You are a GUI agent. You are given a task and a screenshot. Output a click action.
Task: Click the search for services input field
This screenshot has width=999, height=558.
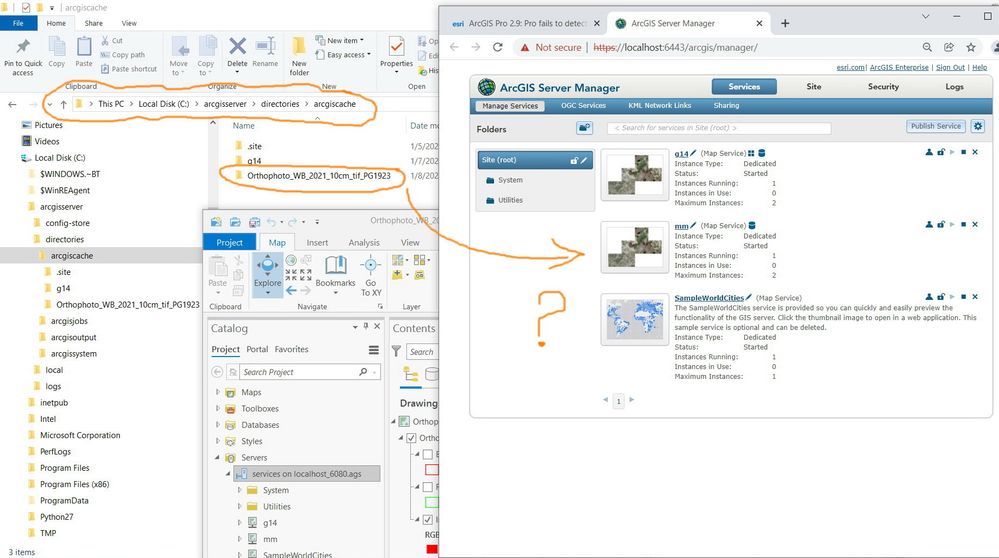coord(719,128)
